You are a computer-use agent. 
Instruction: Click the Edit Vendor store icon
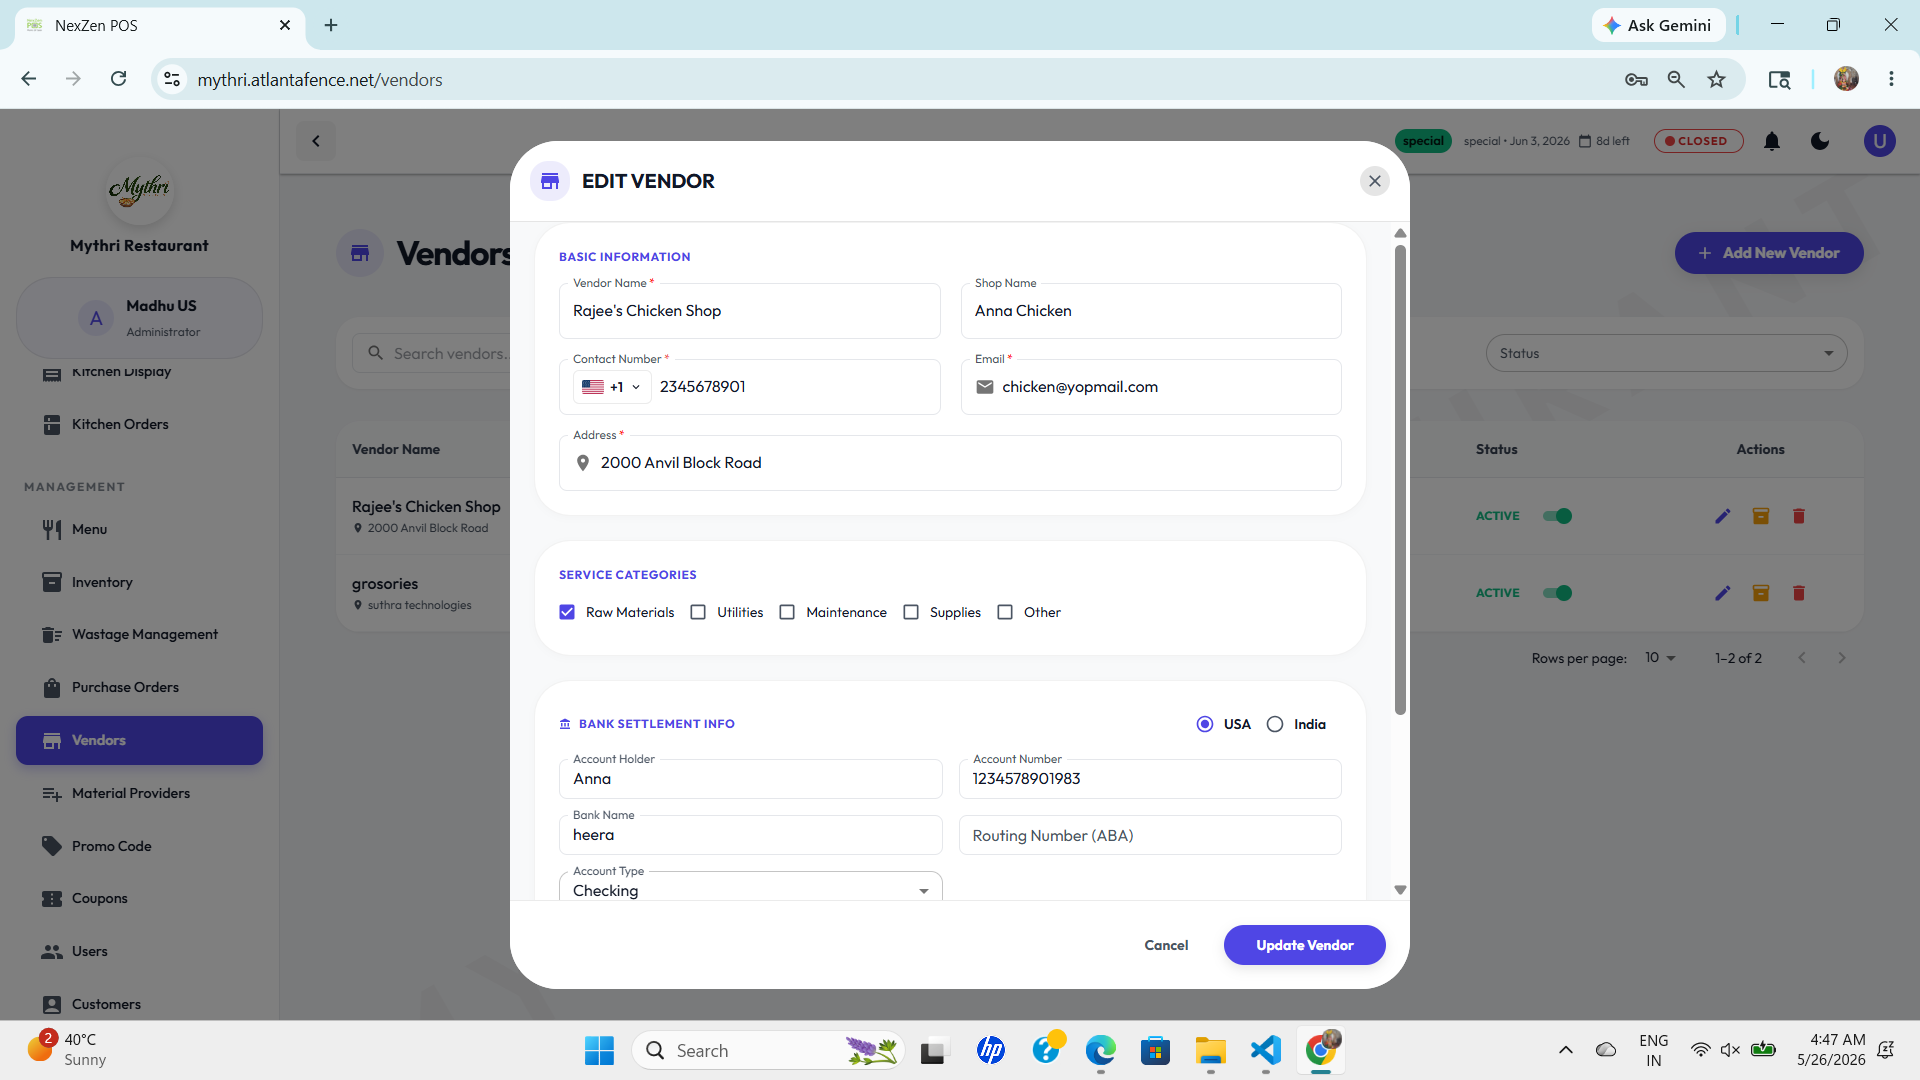550,181
